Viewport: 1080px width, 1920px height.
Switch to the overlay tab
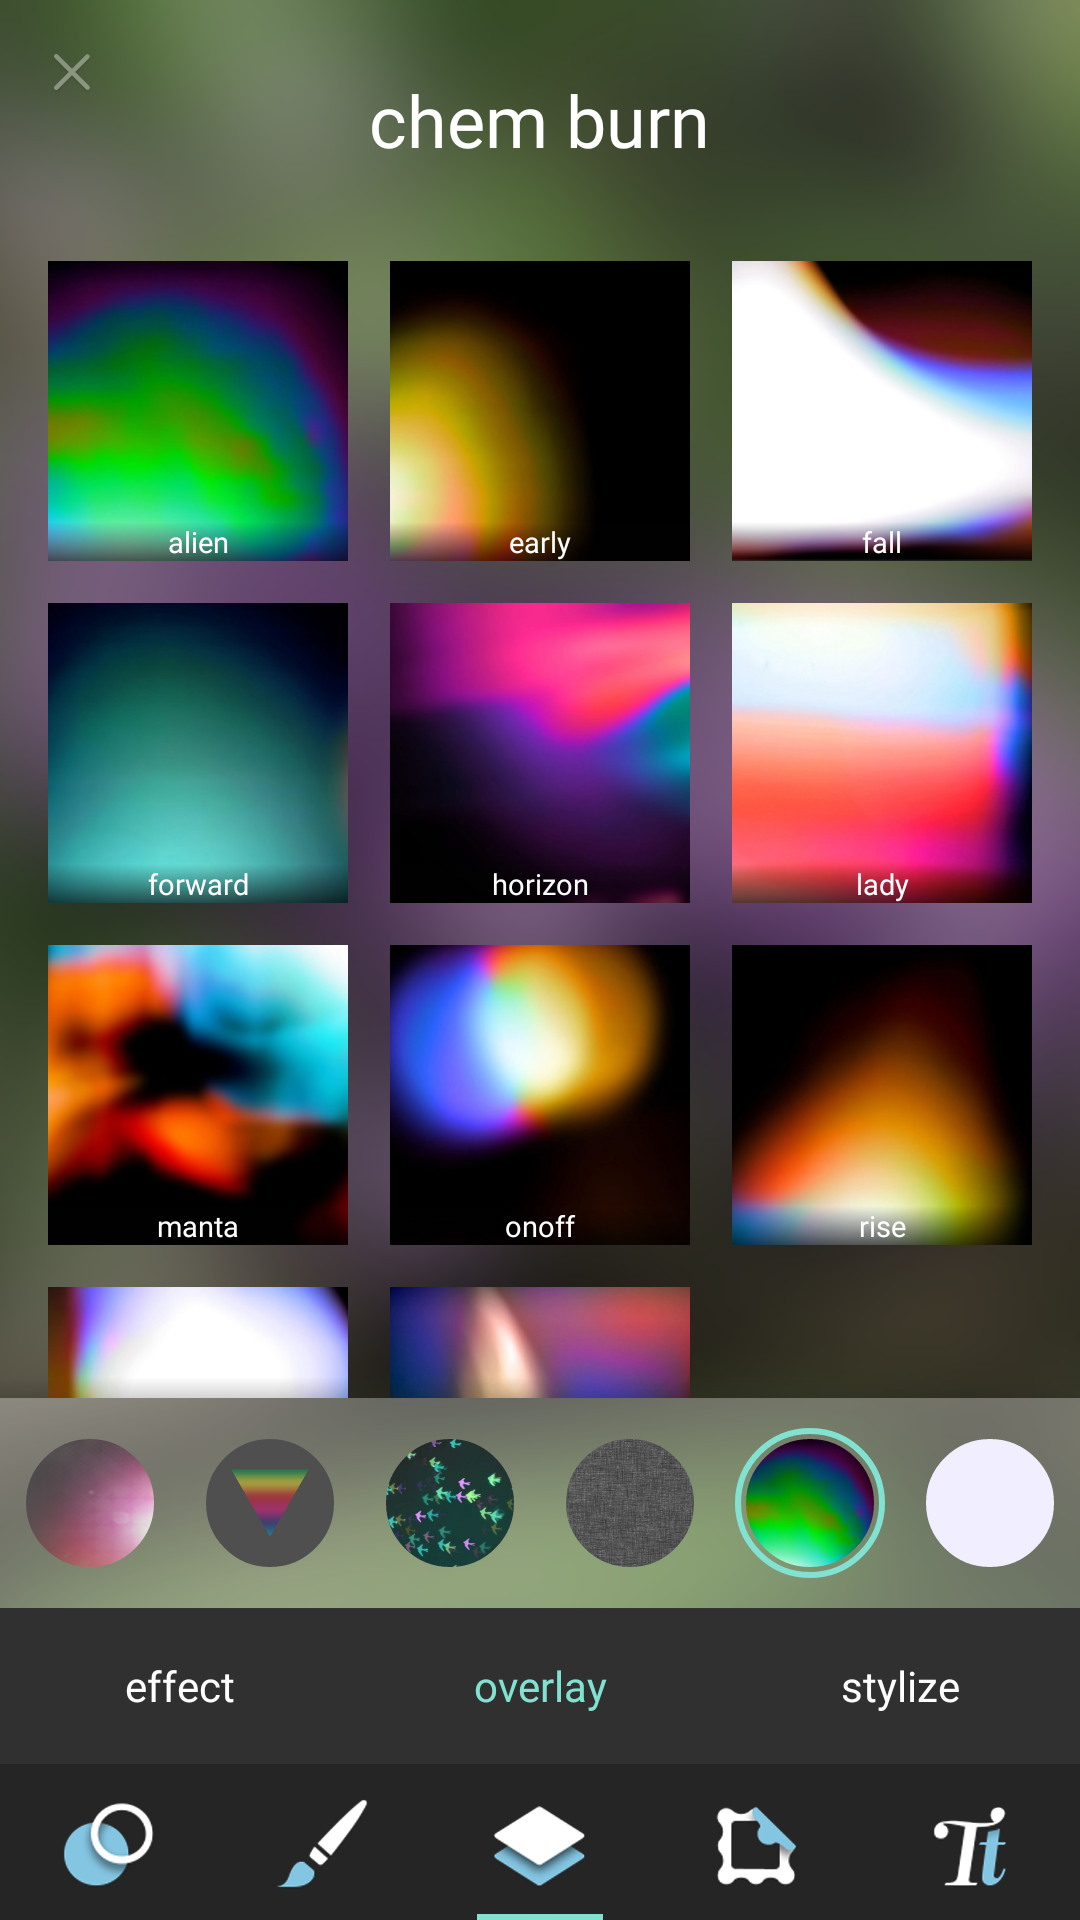(x=540, y=1688)
